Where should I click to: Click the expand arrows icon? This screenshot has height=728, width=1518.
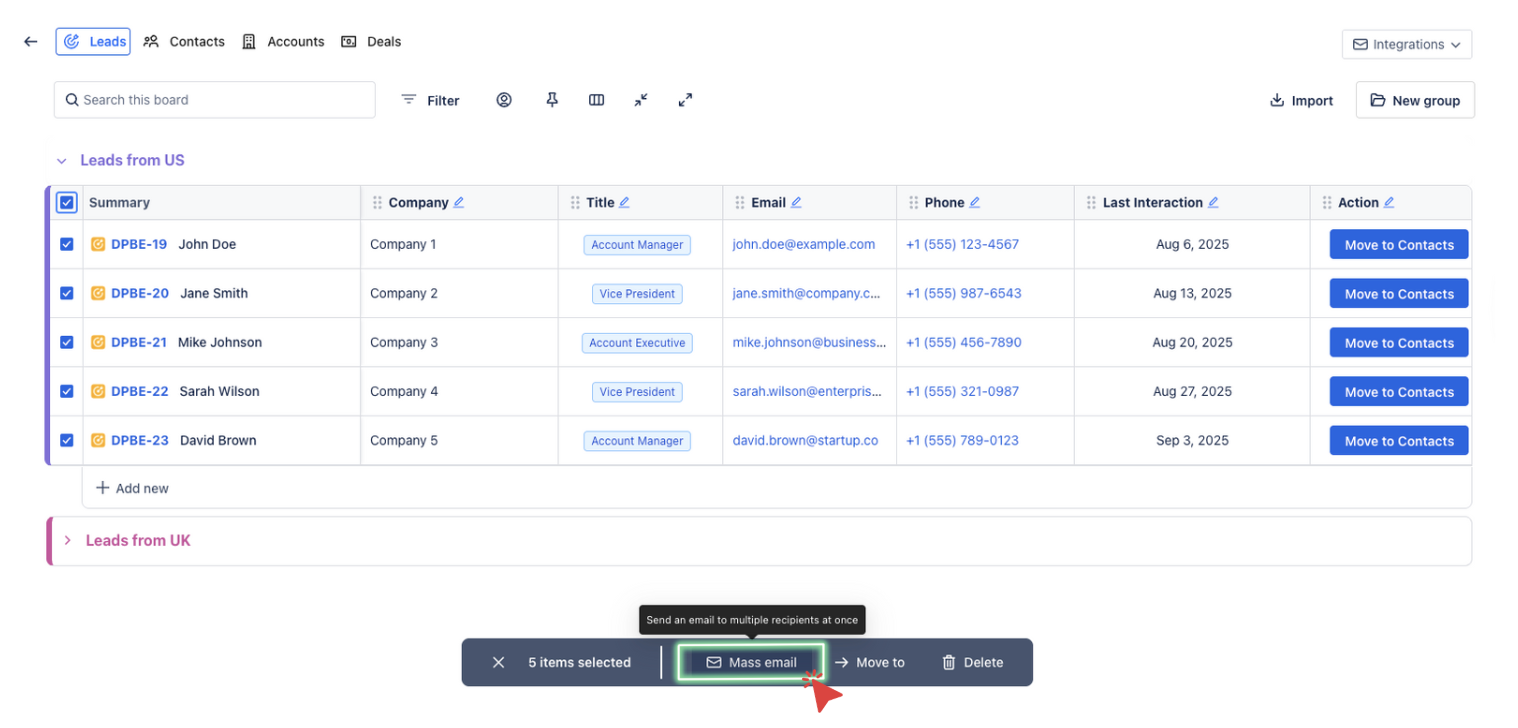pyautogui.click(x=685, y=100)
